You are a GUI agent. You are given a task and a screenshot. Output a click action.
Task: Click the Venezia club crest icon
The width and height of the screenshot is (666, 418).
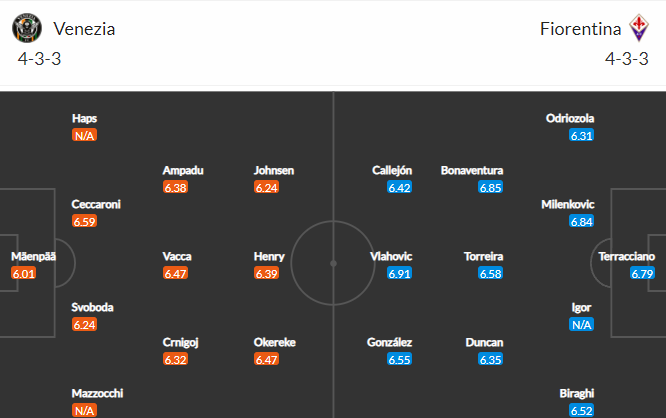(x=27, y=28)
